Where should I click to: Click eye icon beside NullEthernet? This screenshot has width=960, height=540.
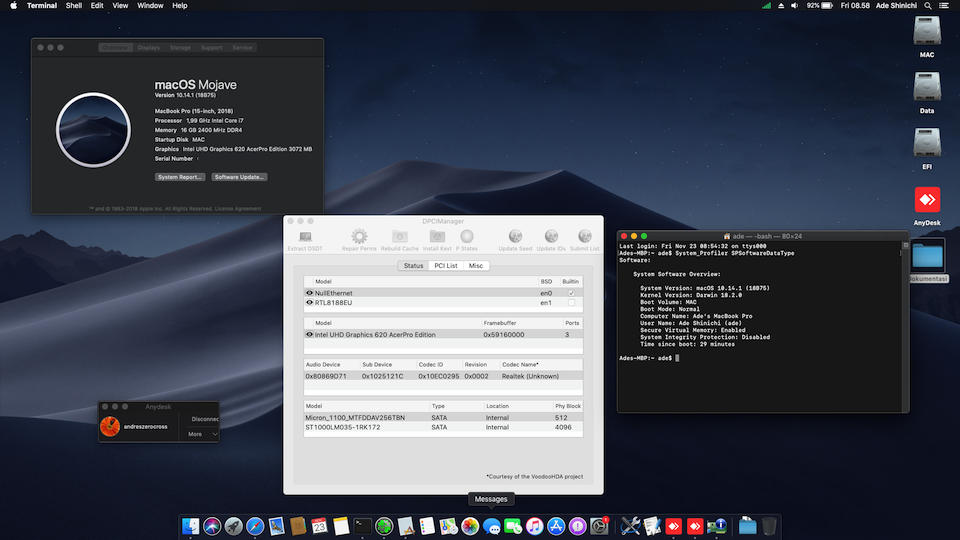pyautogui.click(x=309, y=293)
